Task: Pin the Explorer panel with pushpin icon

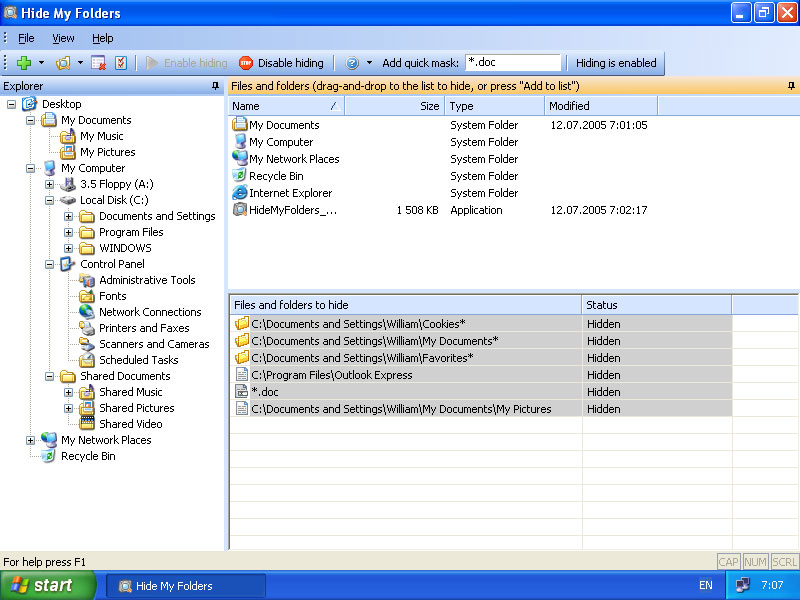Action: (215, 86)
